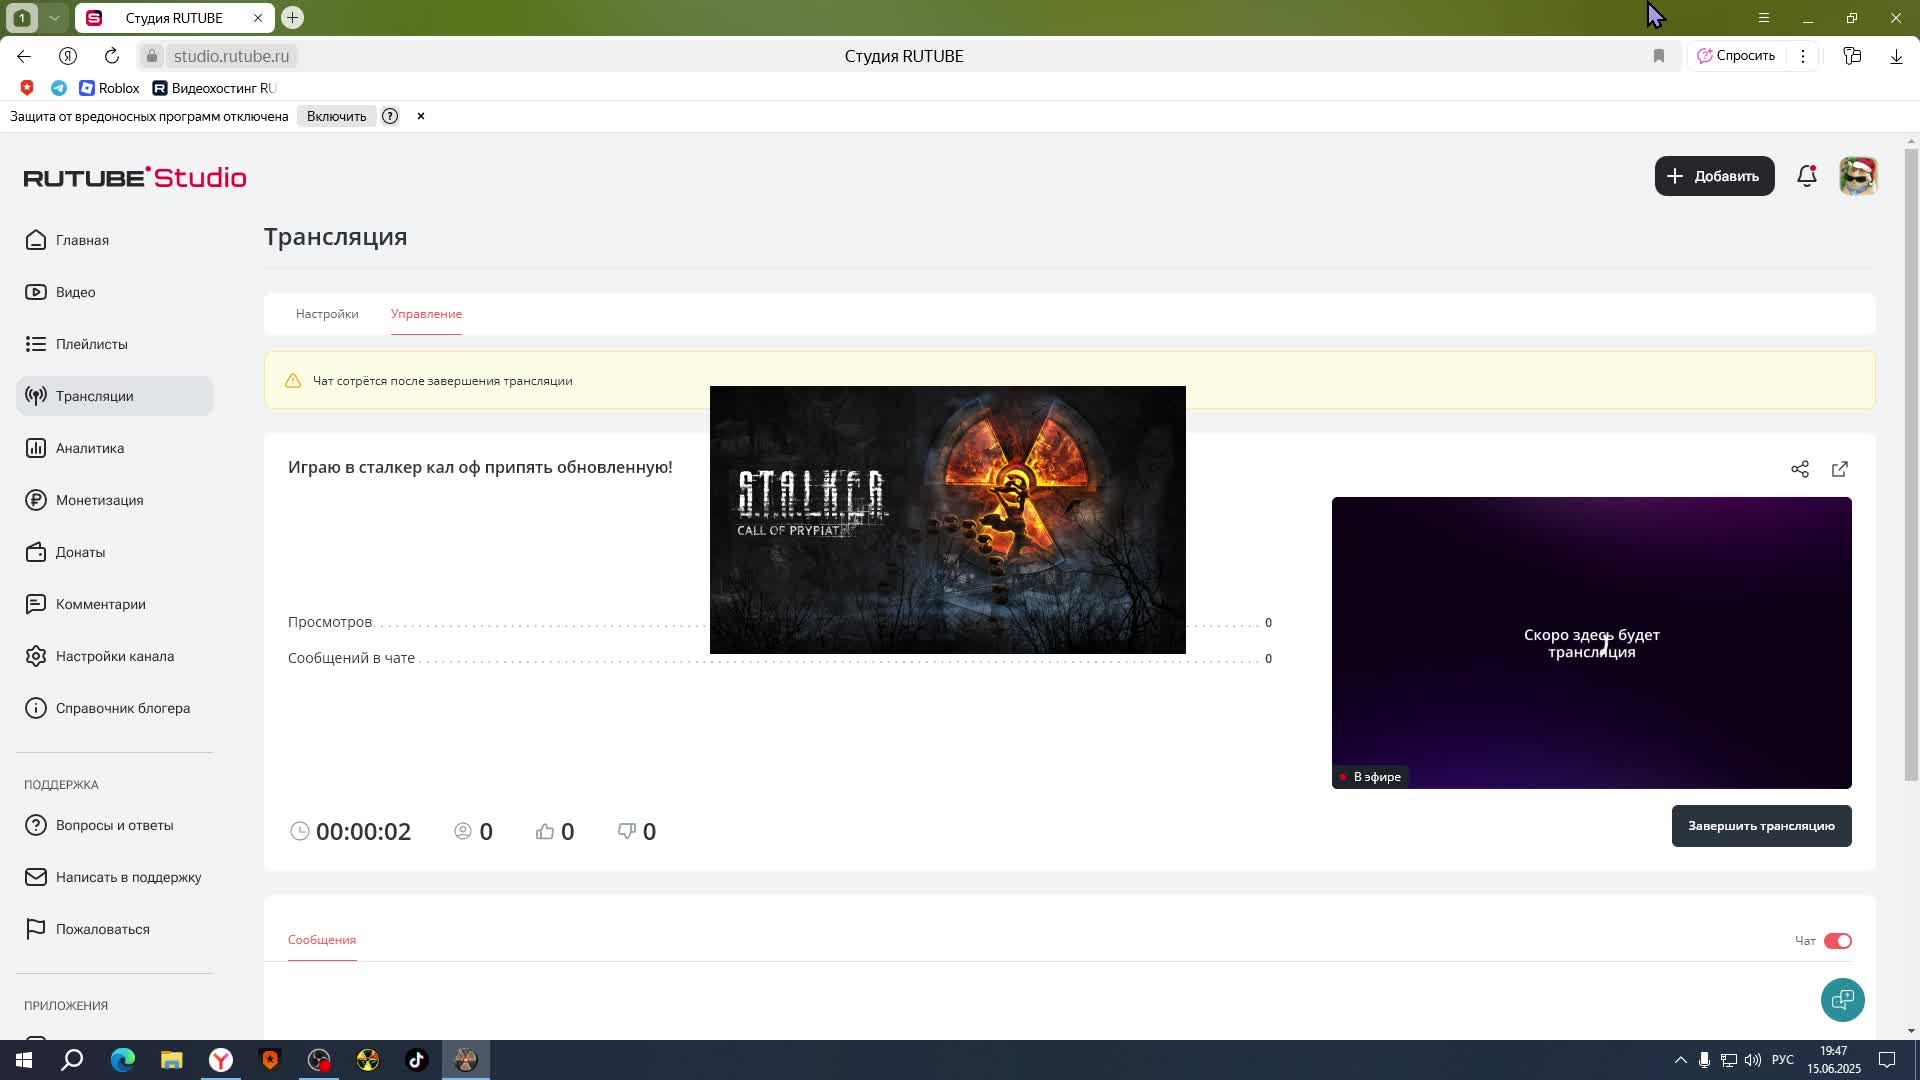Open a new browser tab
This screenshot has width=1920, height=1080.
(292, 18)
